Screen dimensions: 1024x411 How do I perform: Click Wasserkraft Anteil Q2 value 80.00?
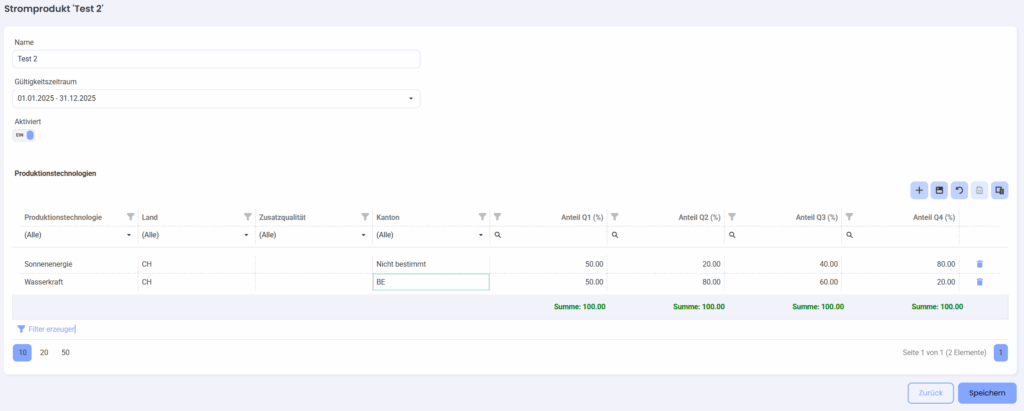(x=711, y=282)
